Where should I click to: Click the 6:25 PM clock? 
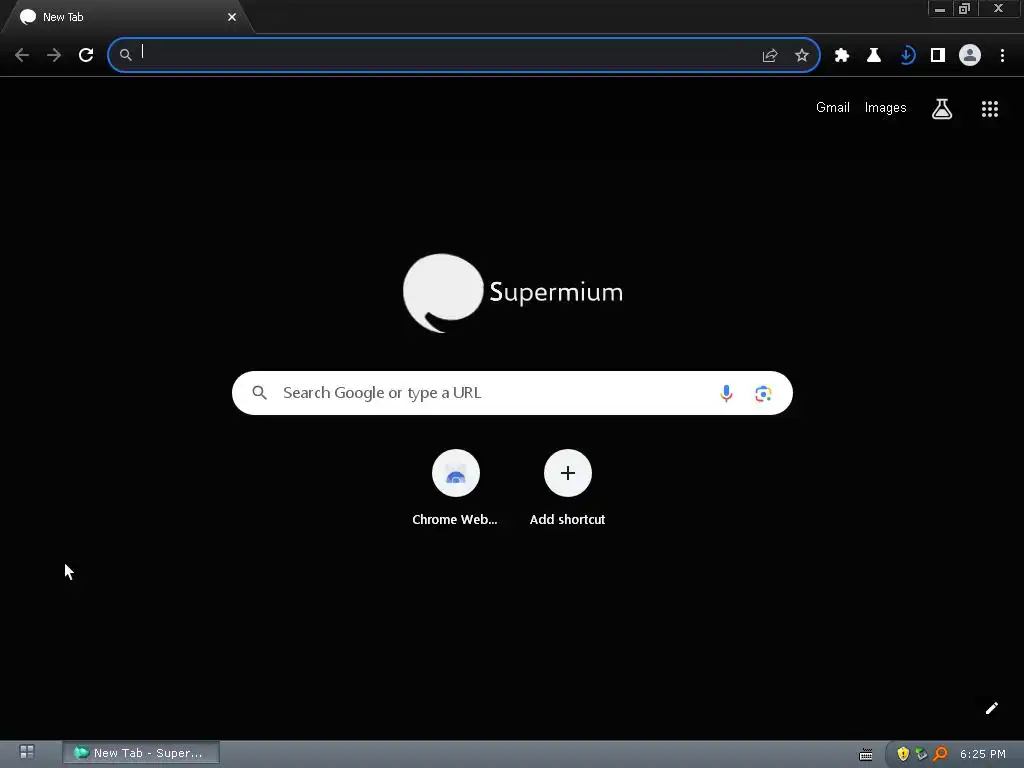983,754
